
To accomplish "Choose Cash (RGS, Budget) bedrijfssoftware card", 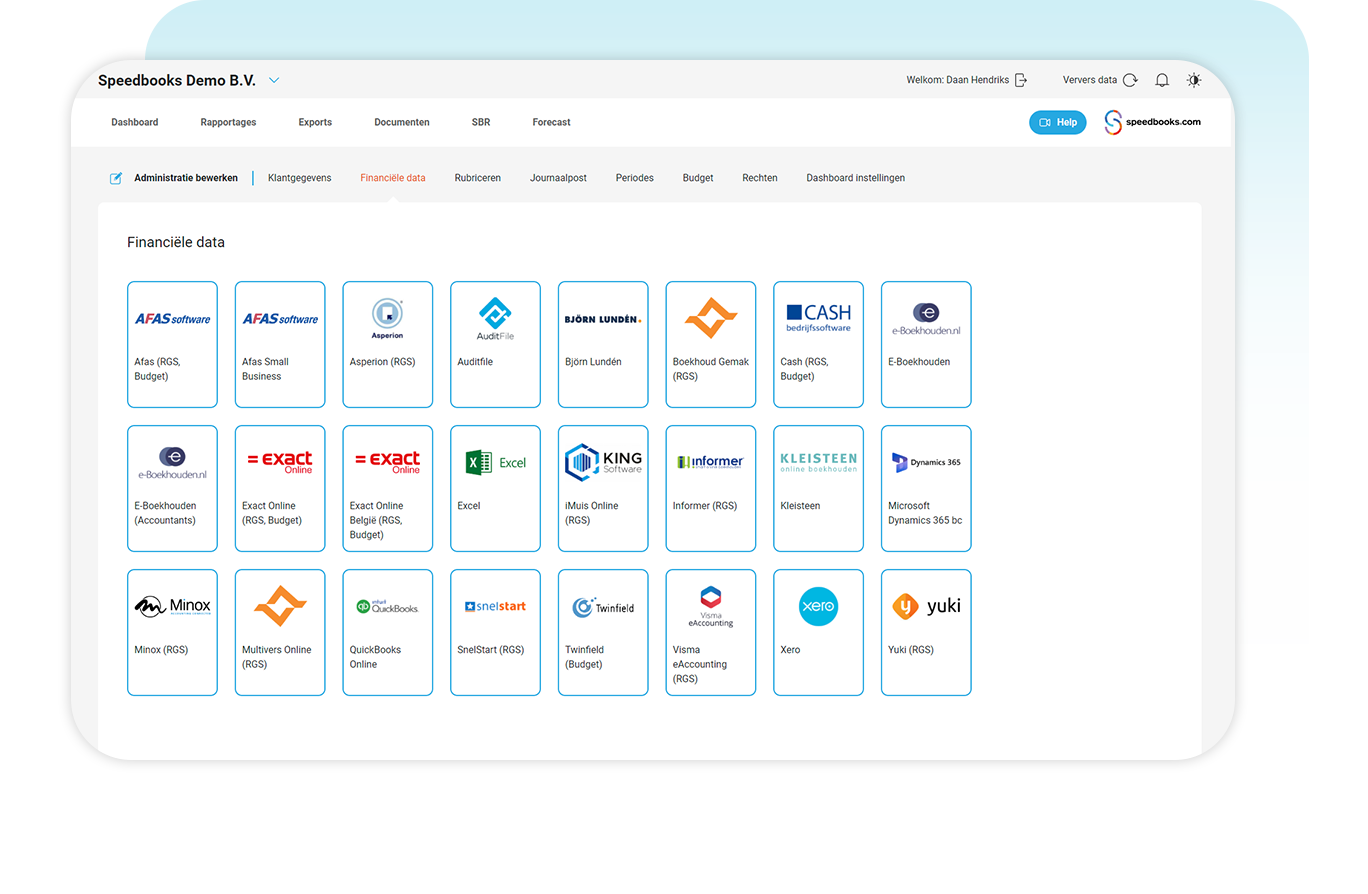I will pos(818,344).
